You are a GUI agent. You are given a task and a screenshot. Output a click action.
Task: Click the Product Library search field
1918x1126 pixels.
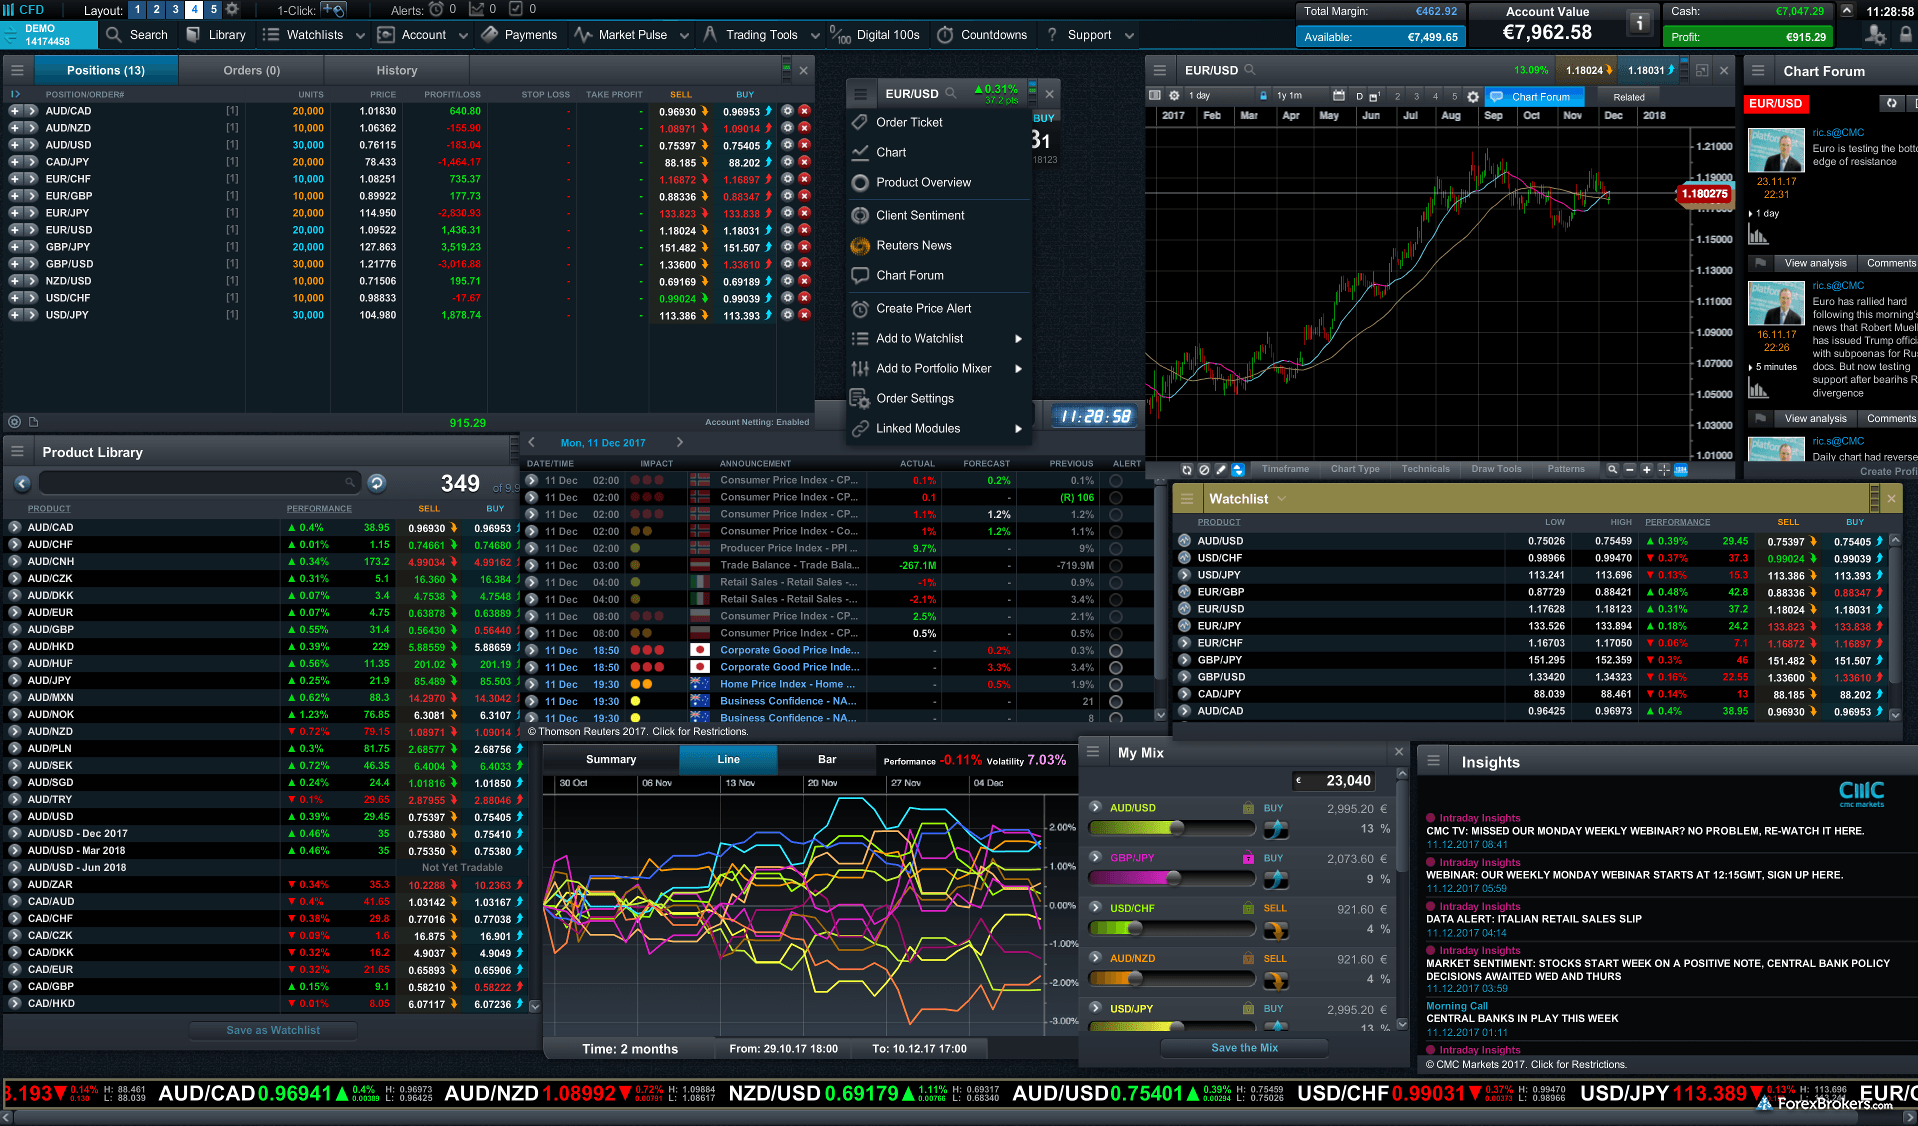(x=198, y=483)
